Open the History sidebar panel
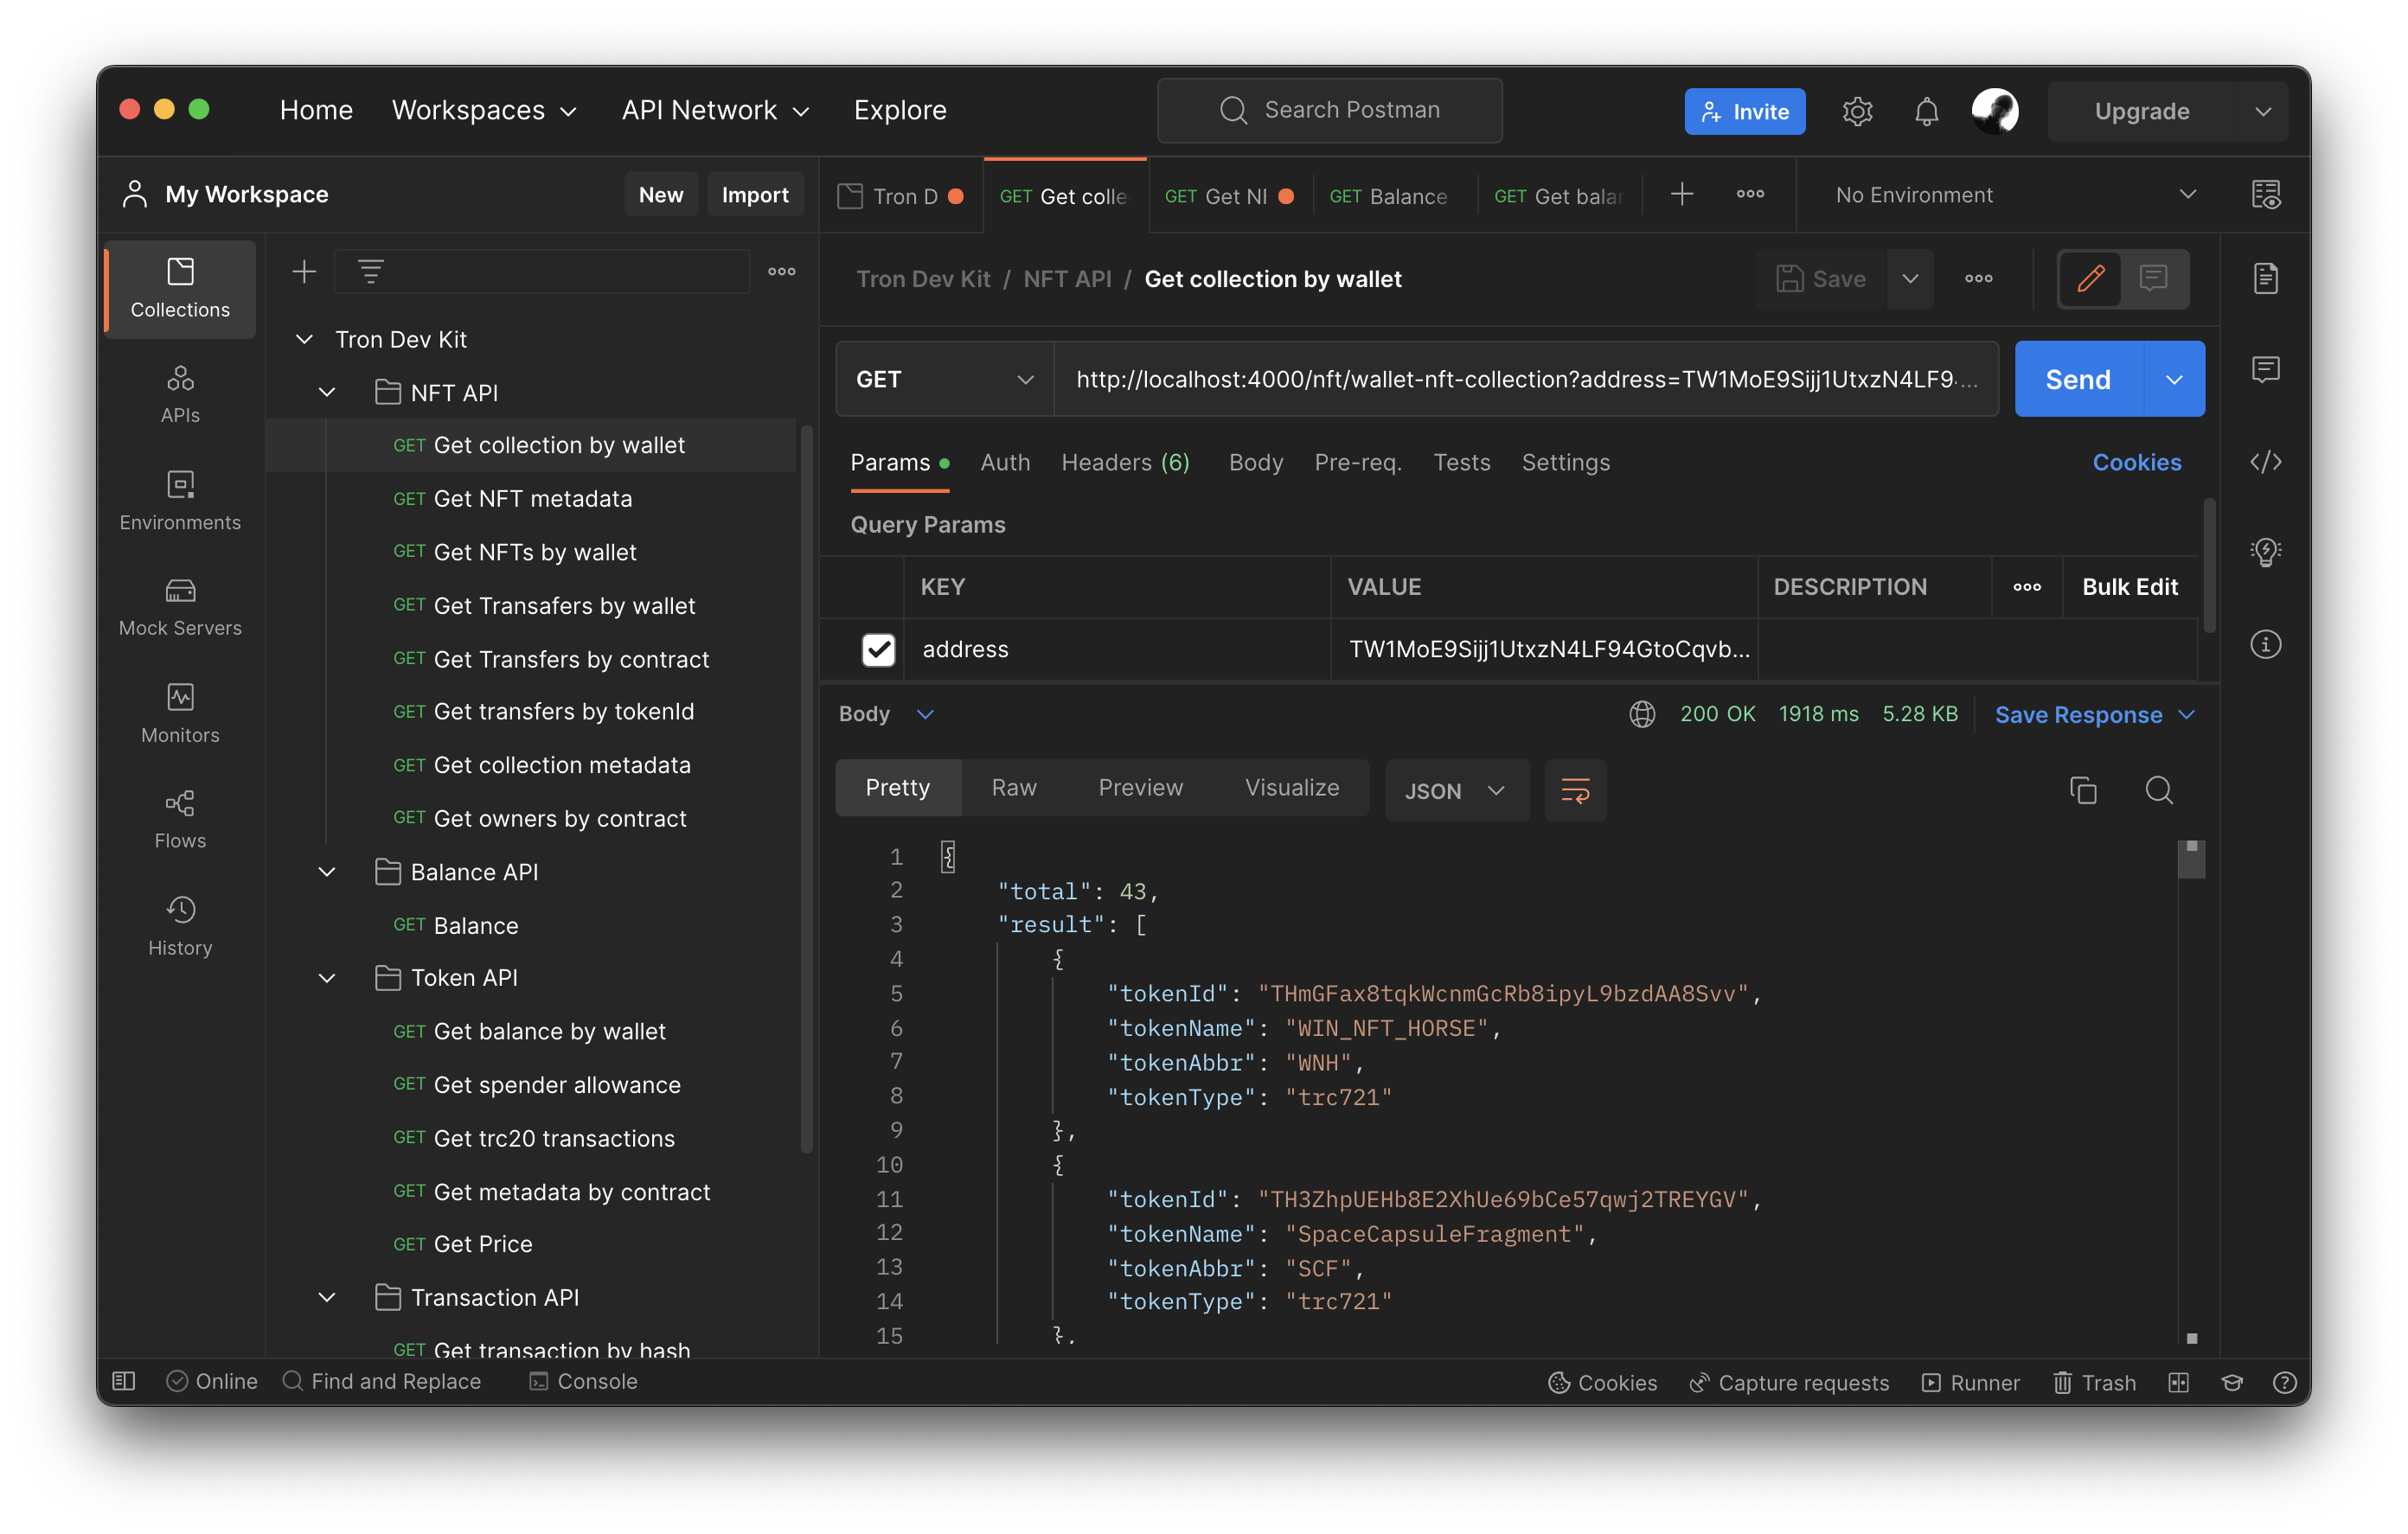 pos(180,926)
